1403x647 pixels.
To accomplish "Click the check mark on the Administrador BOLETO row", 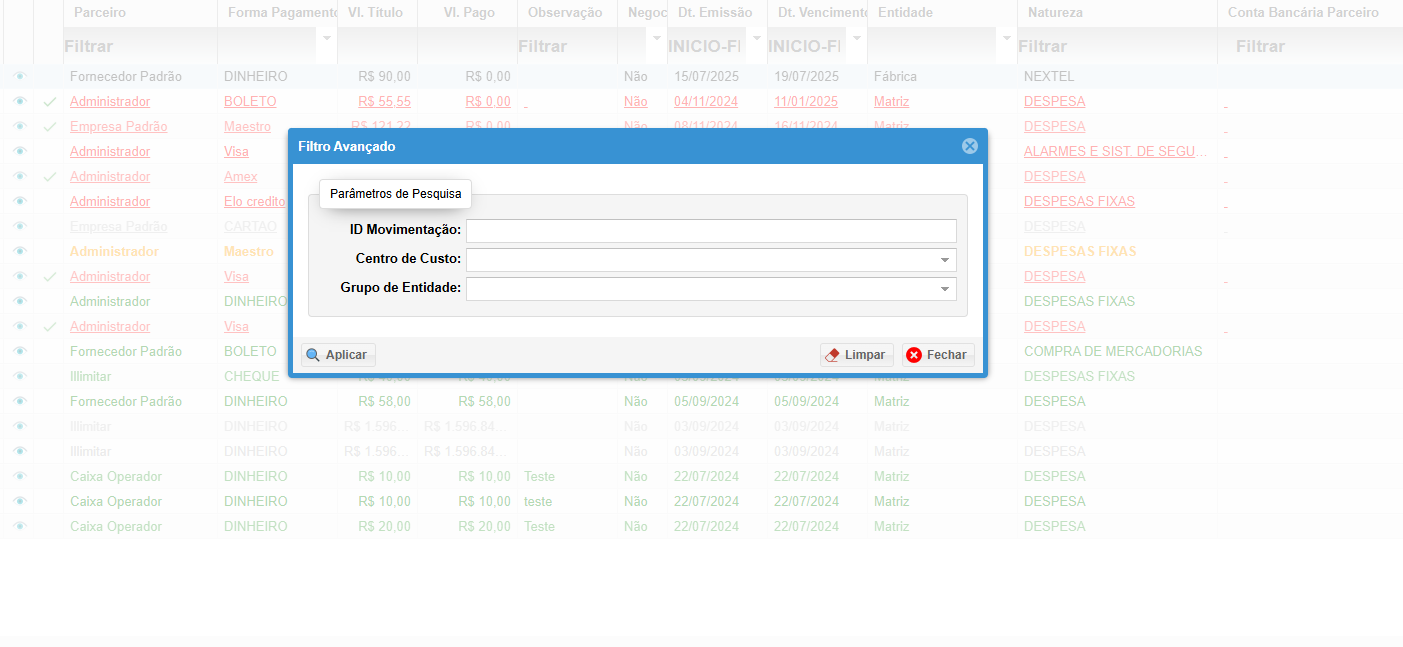I will (x=49, y=101).
